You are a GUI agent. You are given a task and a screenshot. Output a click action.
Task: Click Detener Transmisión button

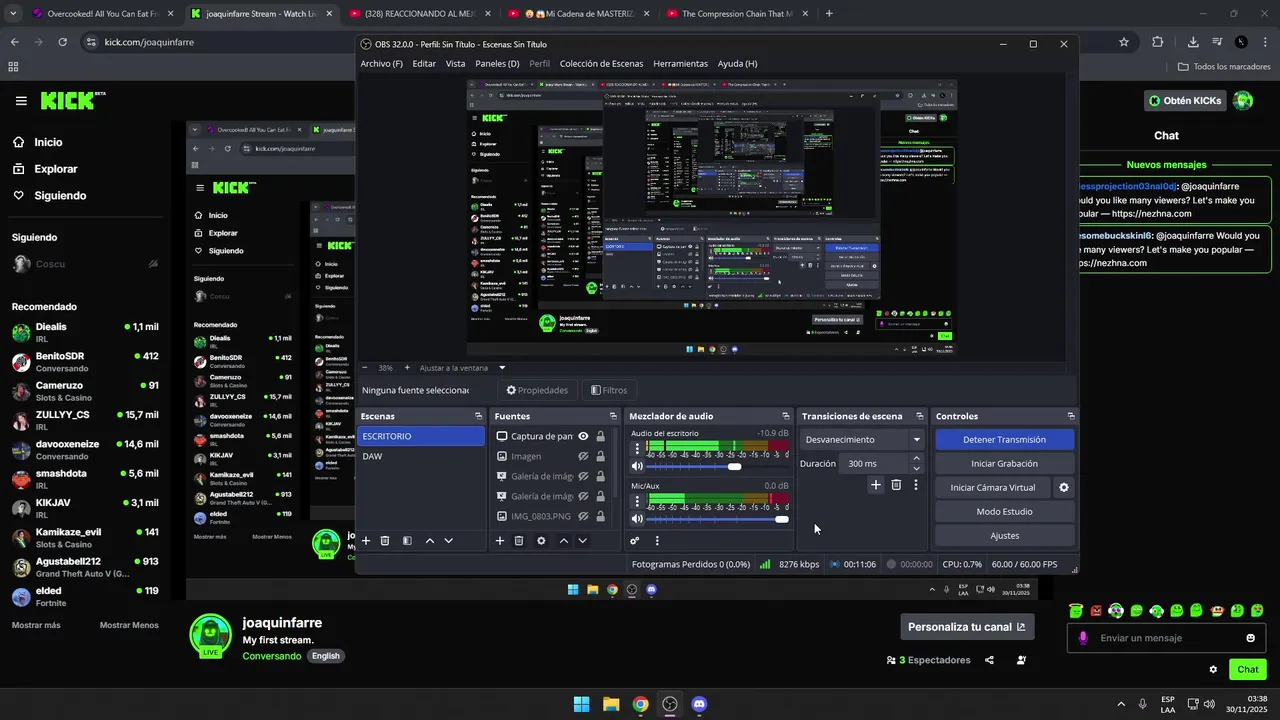pyautogui.click(x=1004, y=439)
